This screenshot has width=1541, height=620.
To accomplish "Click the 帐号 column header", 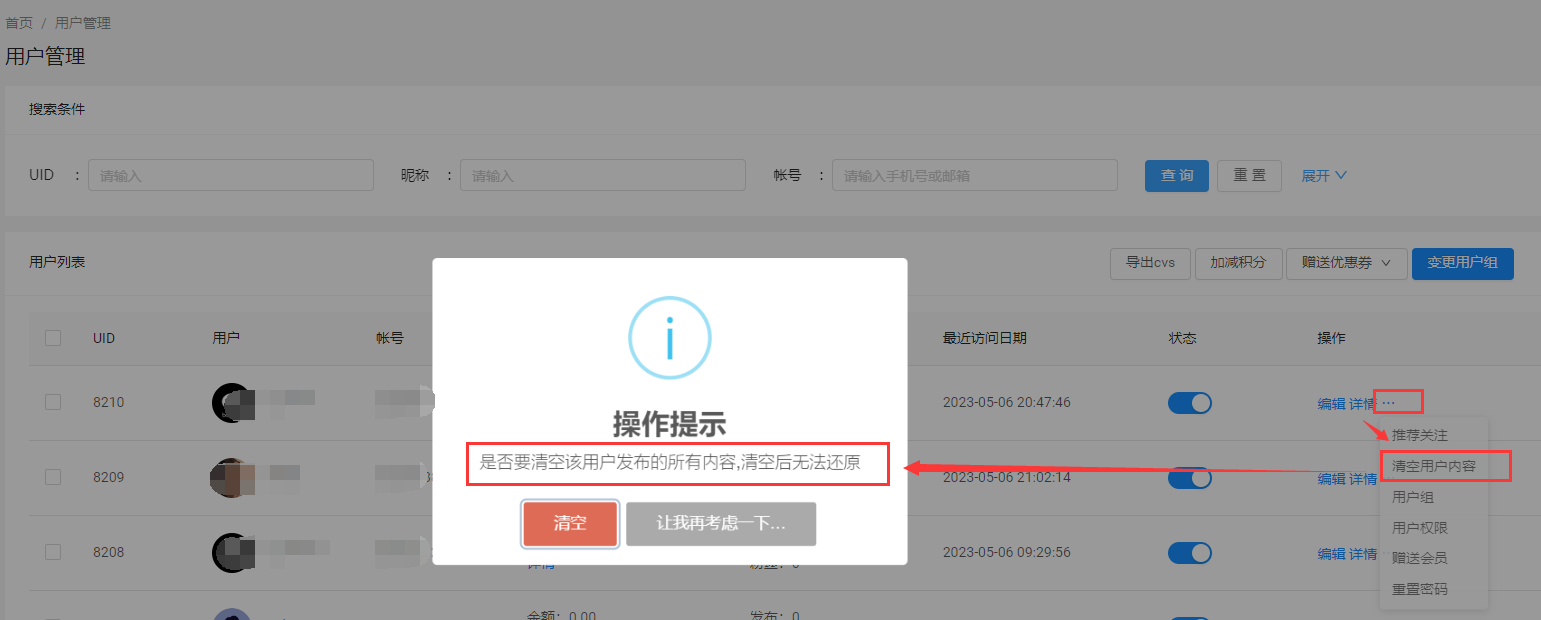I will 389,338.
